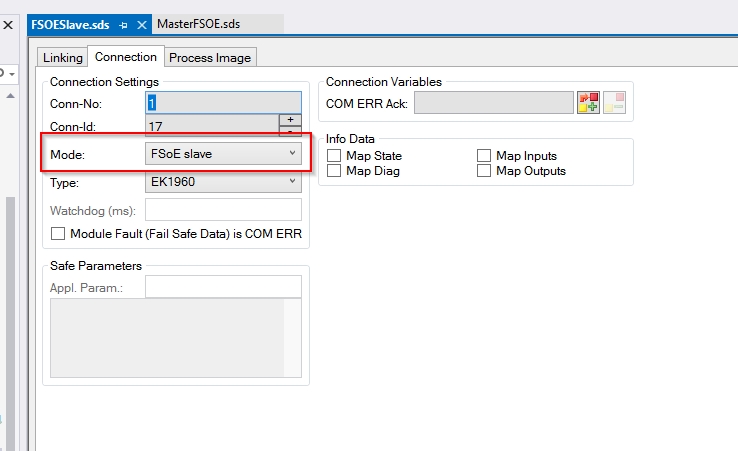The width and height of the screenshot is (738, 451).
Task: Switch to the Linking tab
Action: pos(63,57)
